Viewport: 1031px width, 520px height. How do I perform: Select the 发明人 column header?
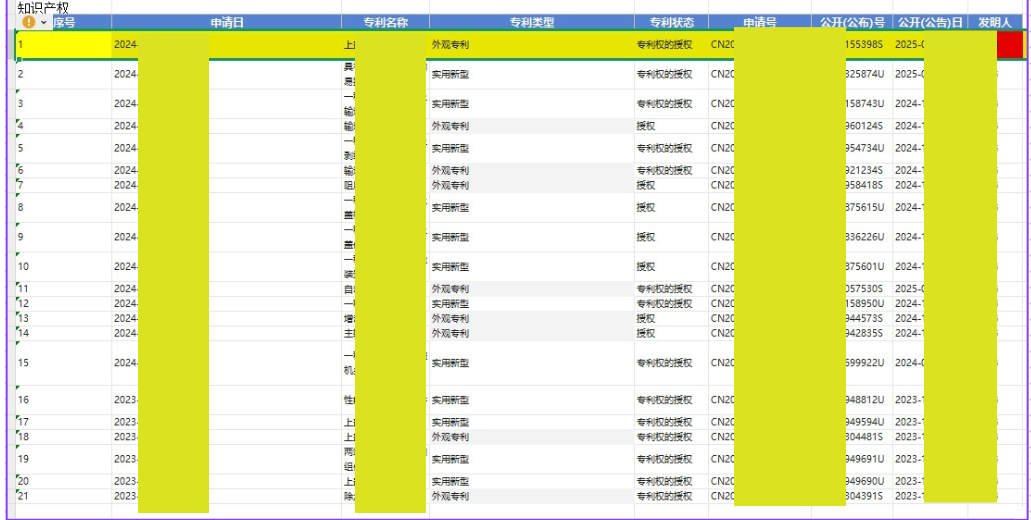tap(994, 22)
